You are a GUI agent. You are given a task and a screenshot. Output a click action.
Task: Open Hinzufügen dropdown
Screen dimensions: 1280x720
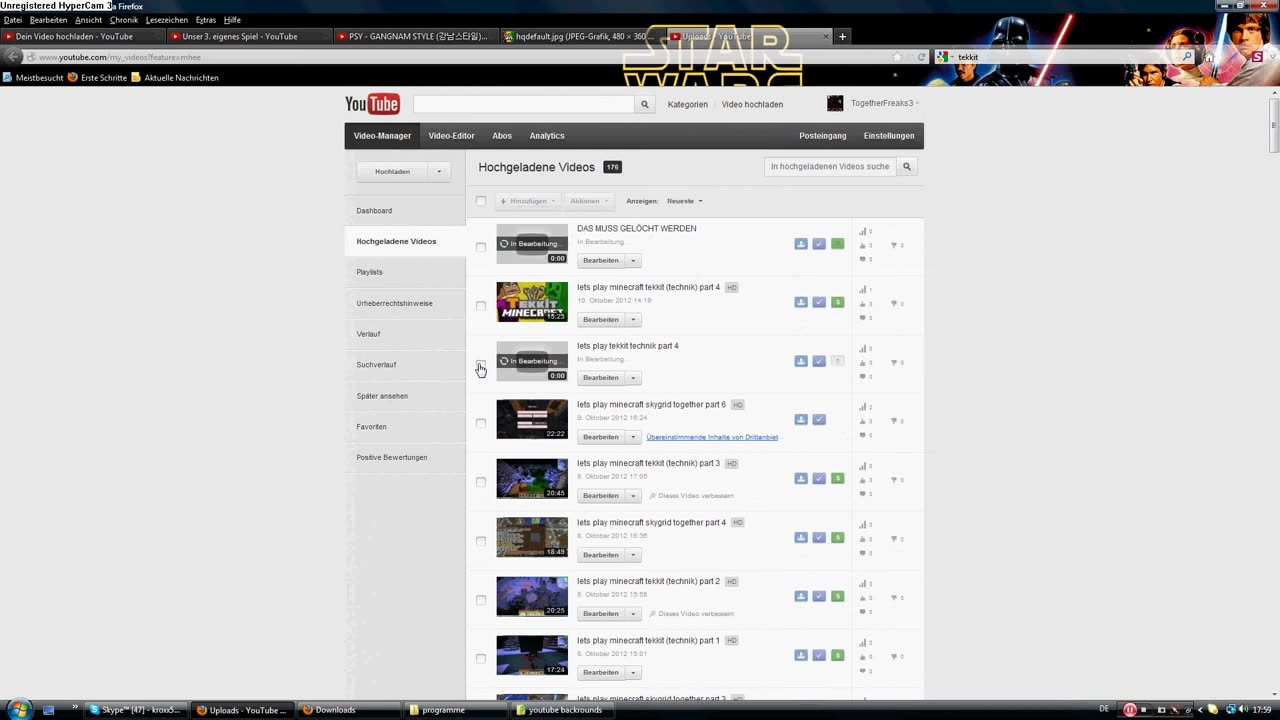(x=527, y=201)
